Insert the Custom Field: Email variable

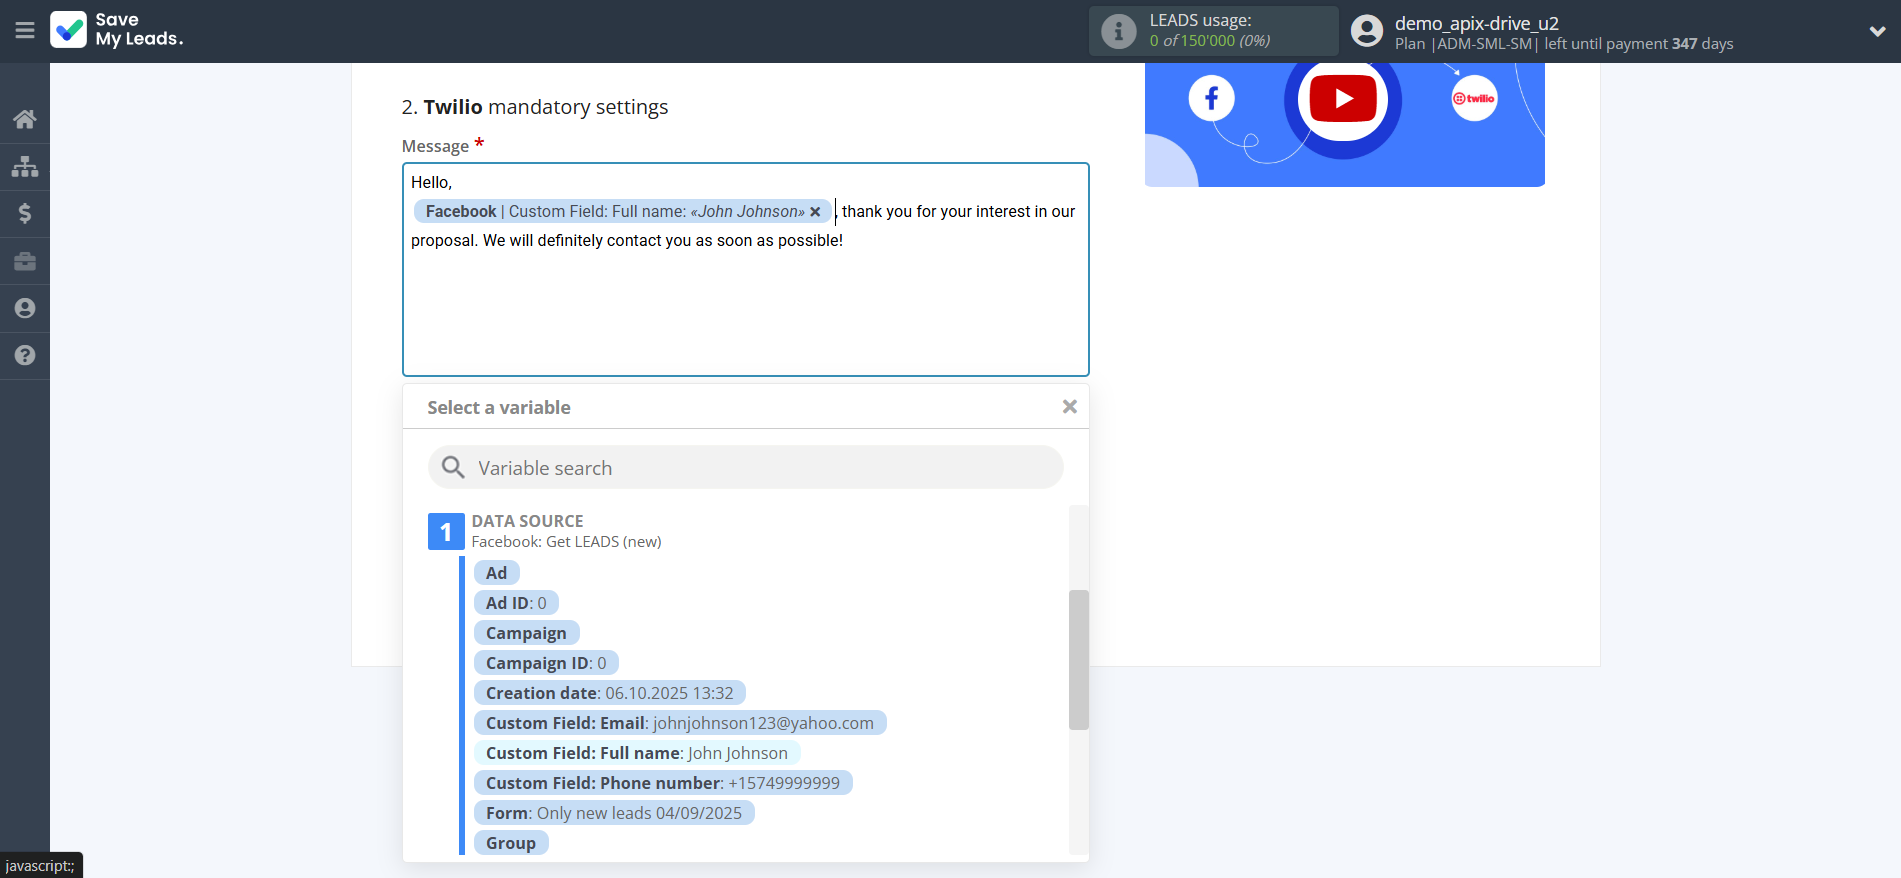(679, 723)
